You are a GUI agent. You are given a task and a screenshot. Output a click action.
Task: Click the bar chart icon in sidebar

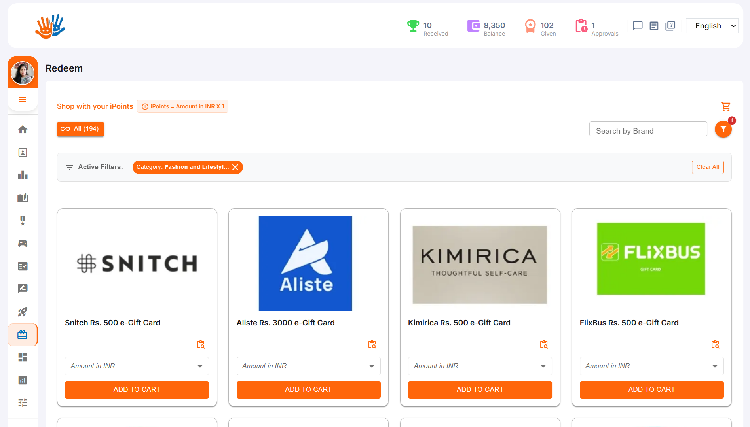pyautogui.click(x=23, y=175)
